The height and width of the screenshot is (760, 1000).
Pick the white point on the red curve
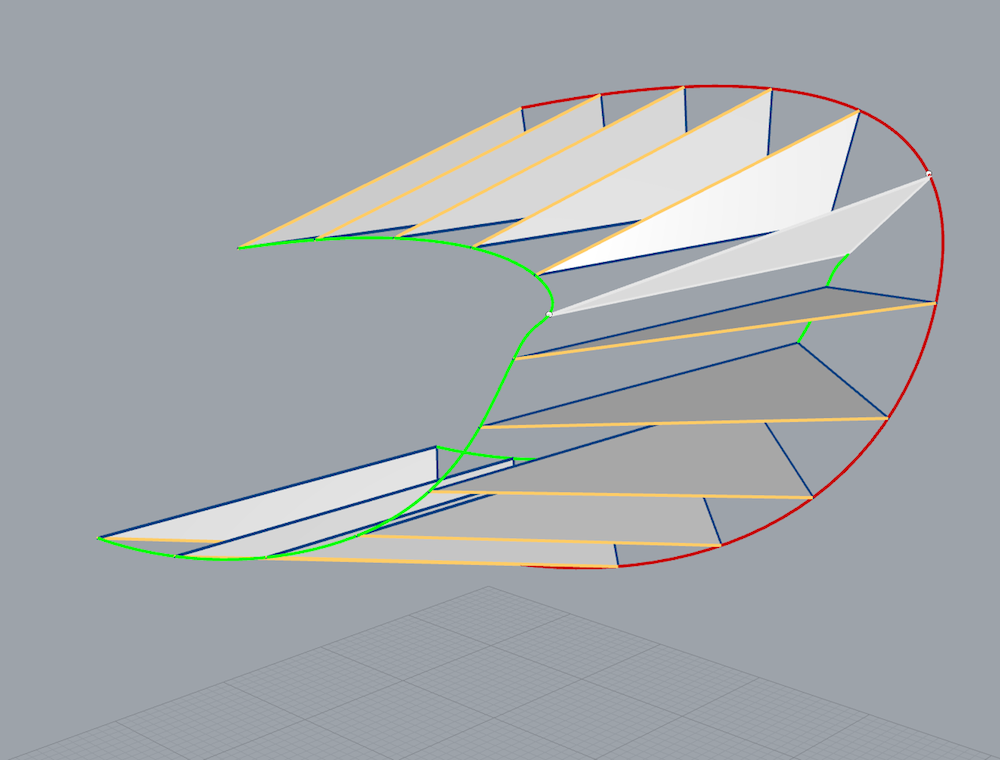(929, 173)
